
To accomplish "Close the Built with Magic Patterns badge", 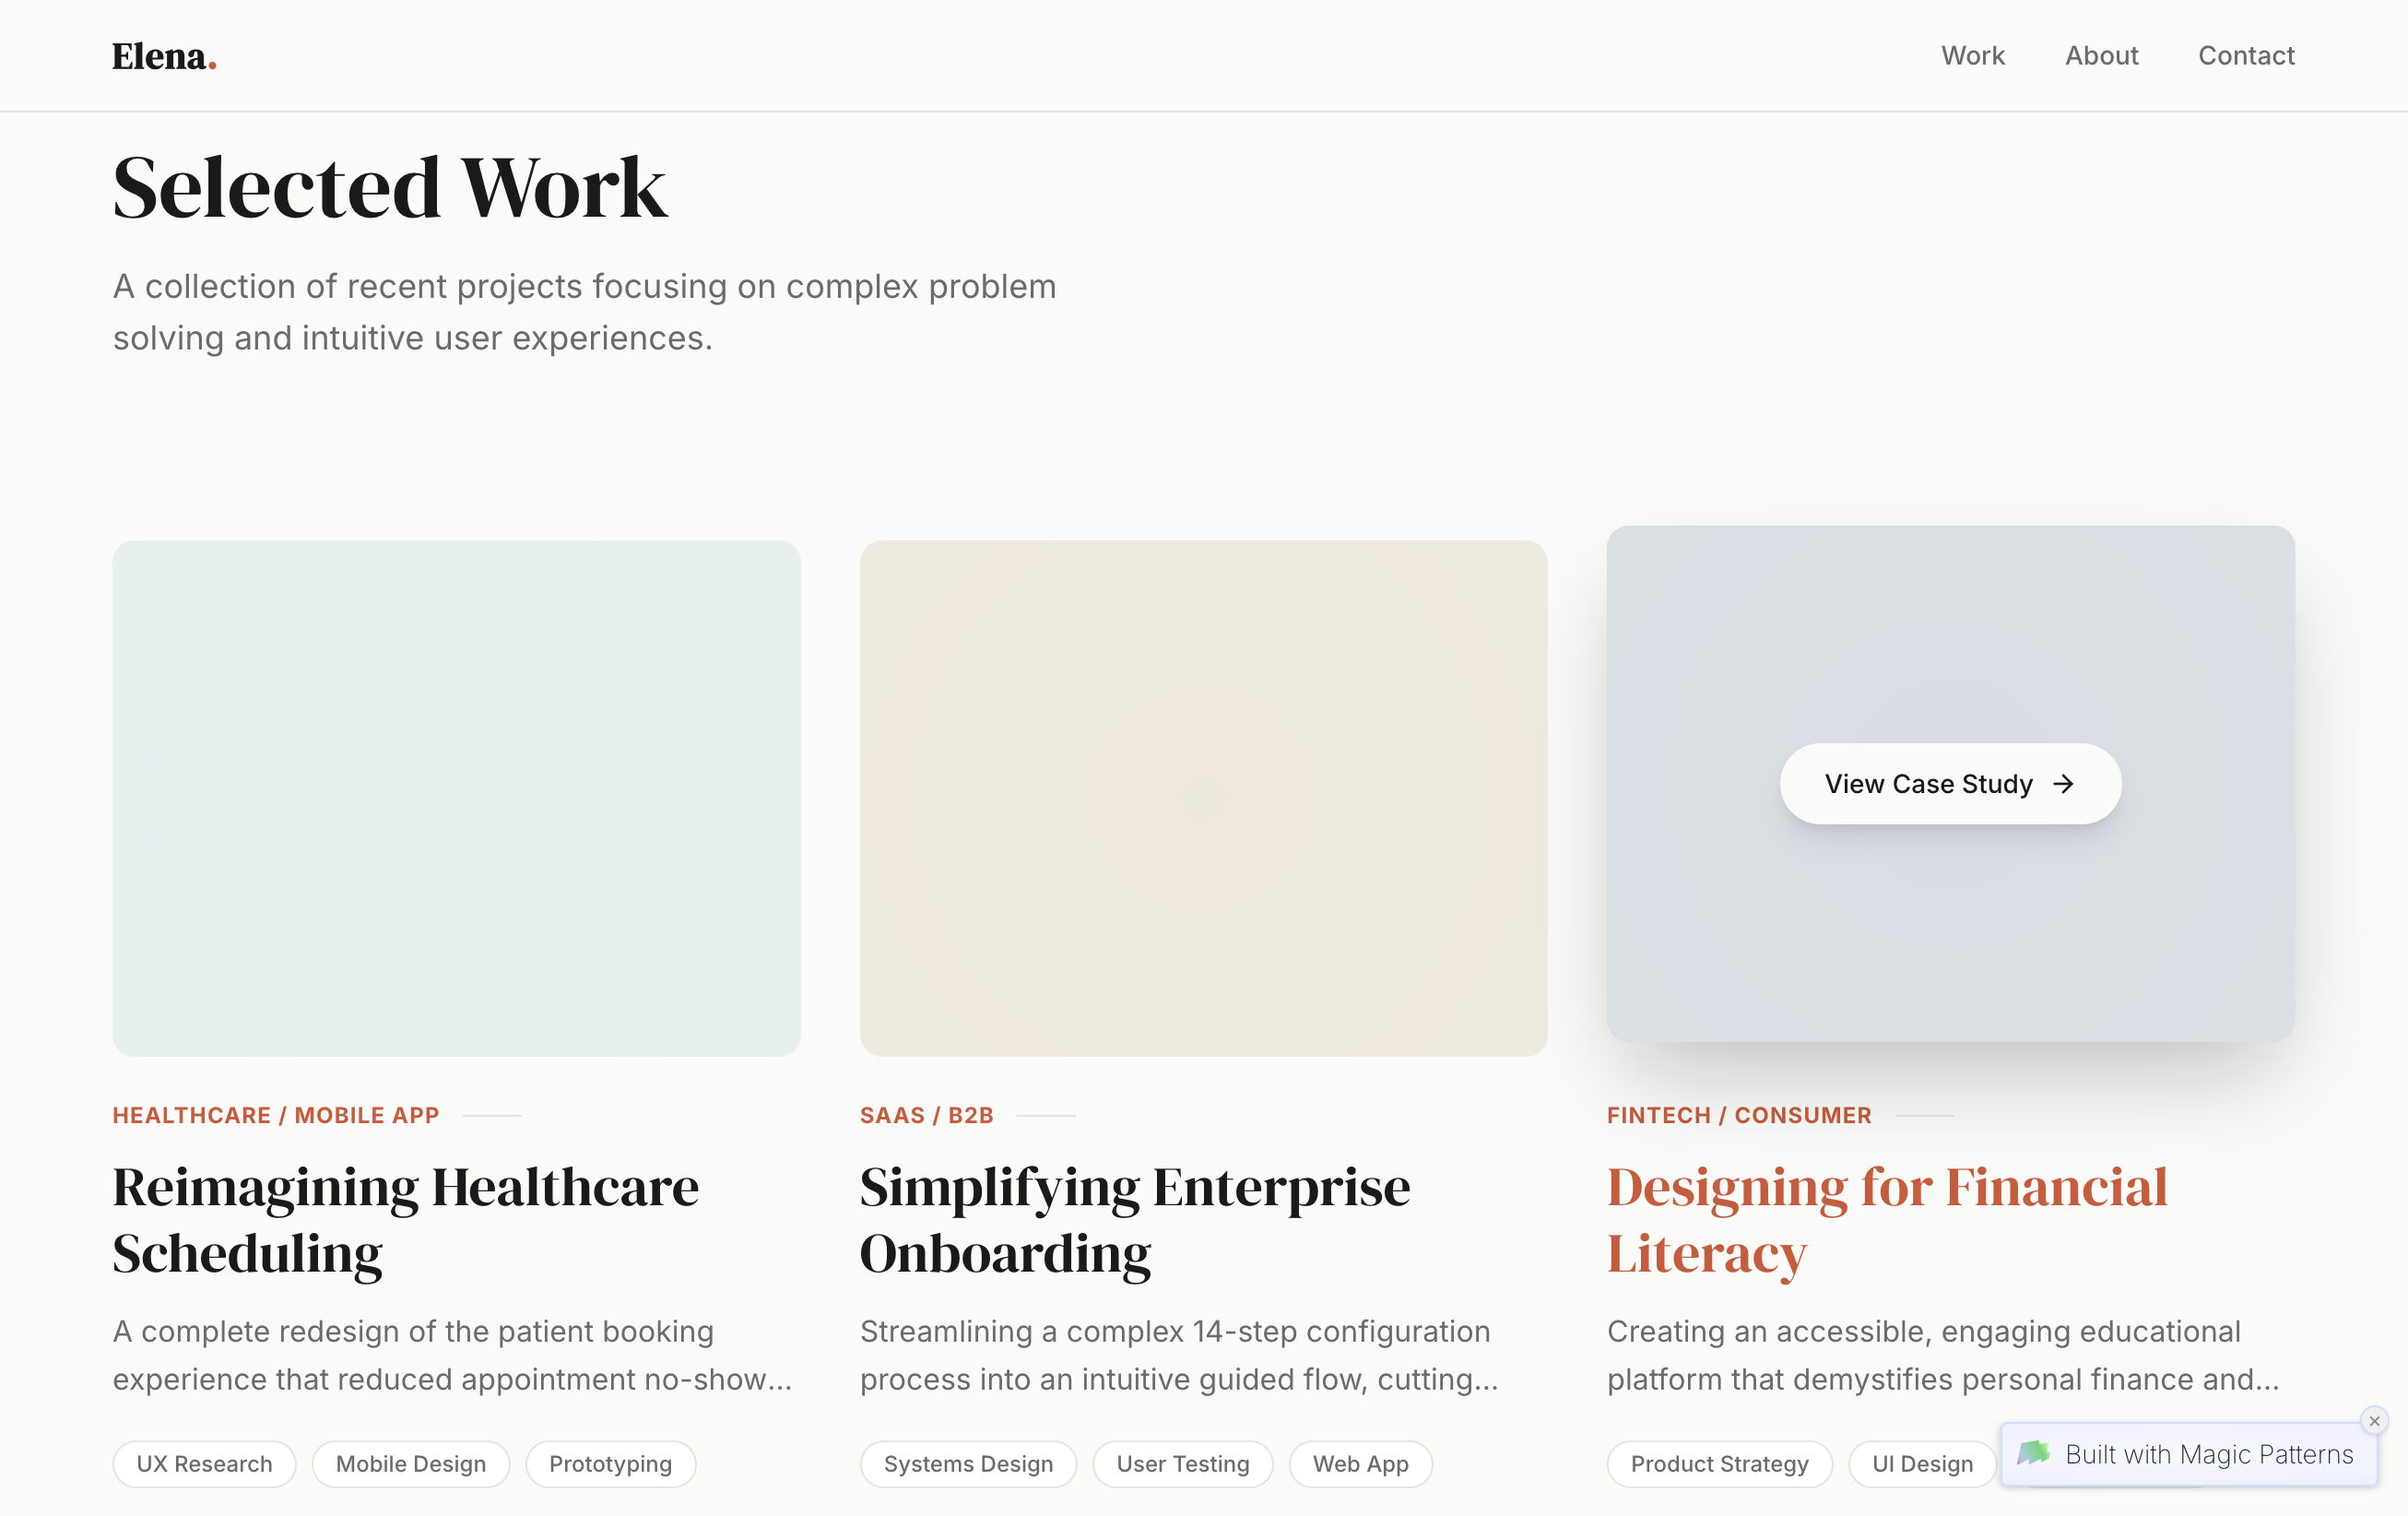I will tap(2373, 1421).
